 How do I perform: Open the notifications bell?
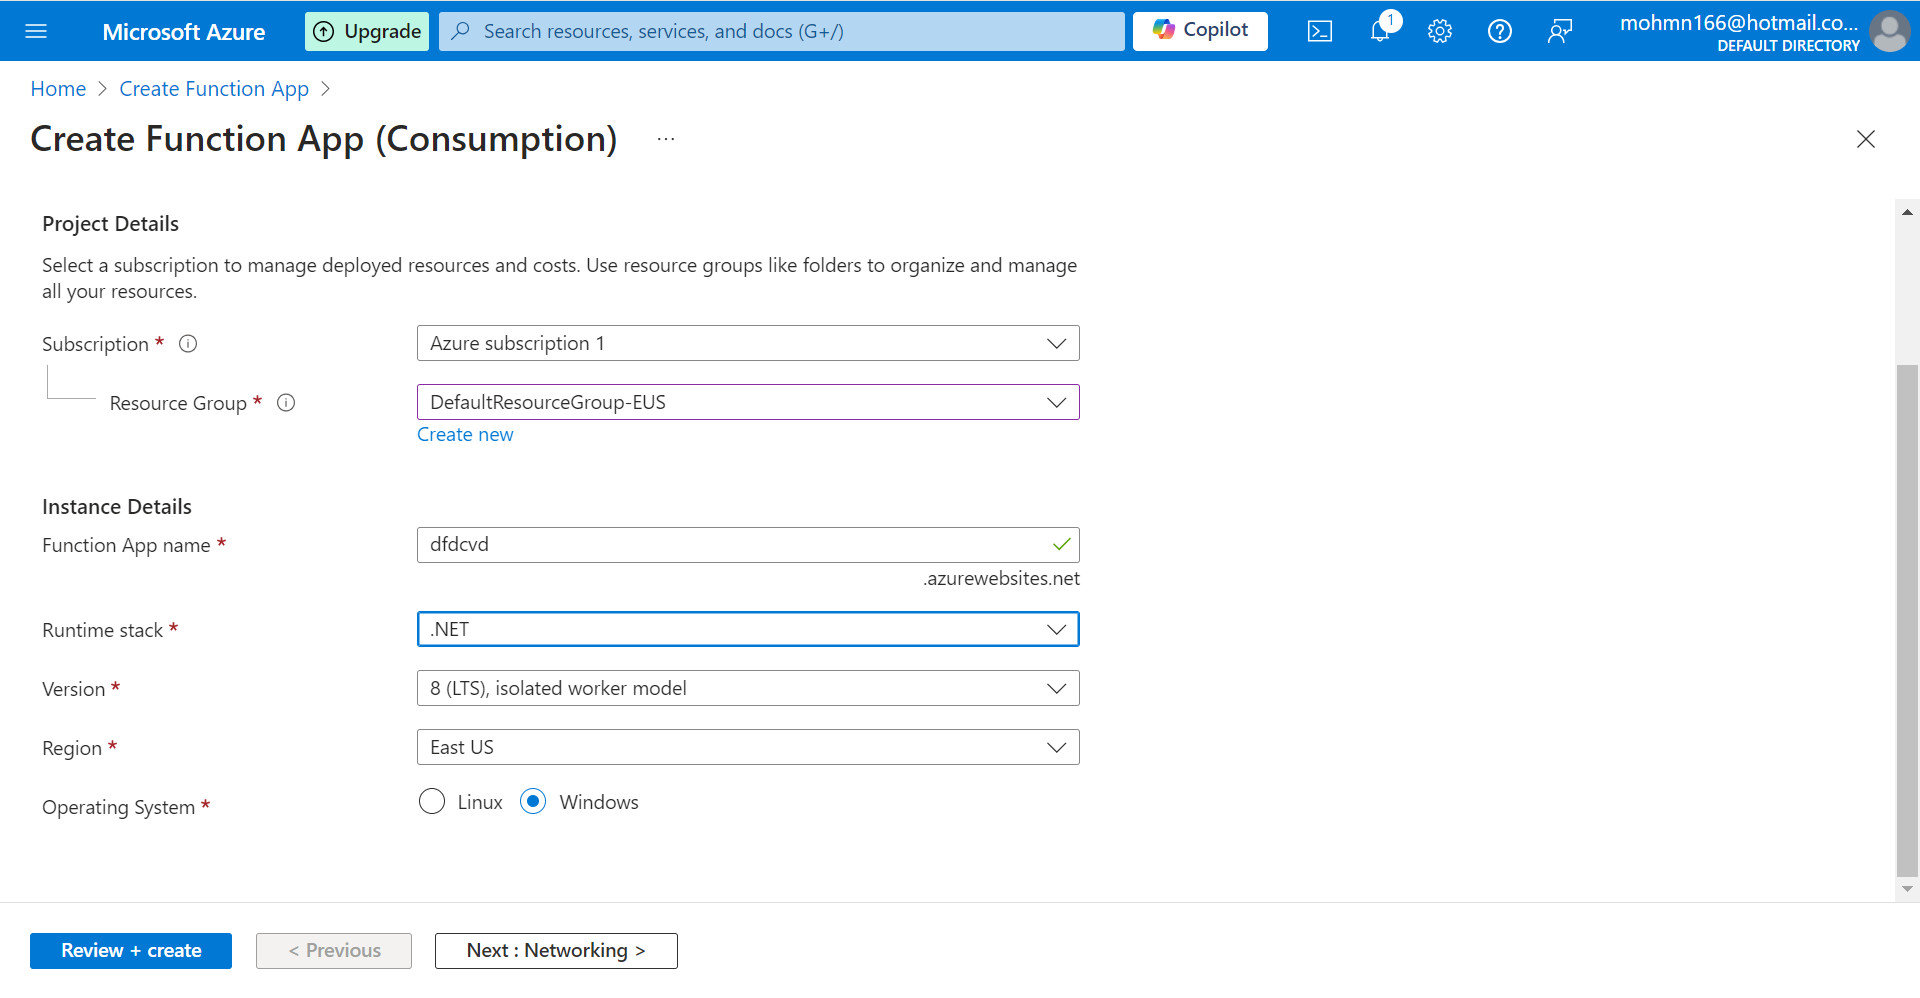point(1380,31)
